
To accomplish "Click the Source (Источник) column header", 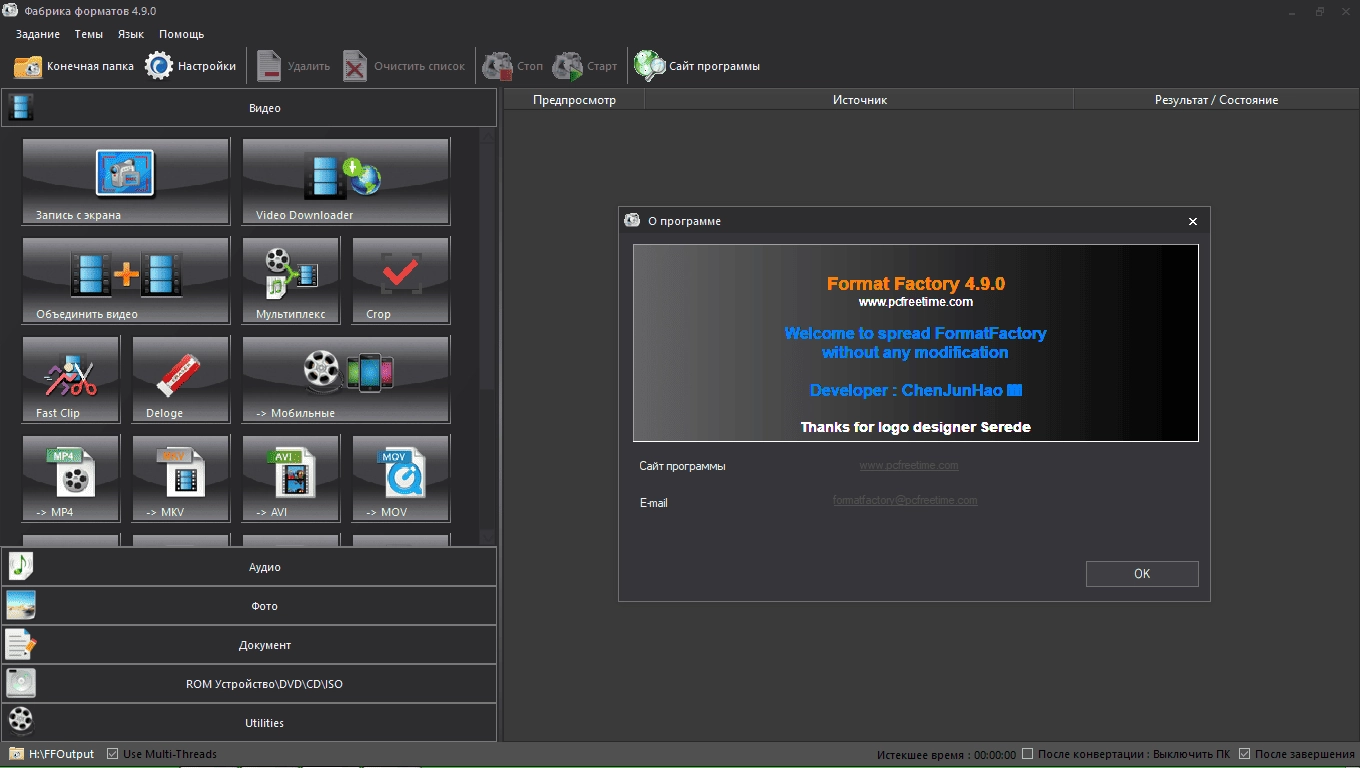I will (x=859, y=100).
